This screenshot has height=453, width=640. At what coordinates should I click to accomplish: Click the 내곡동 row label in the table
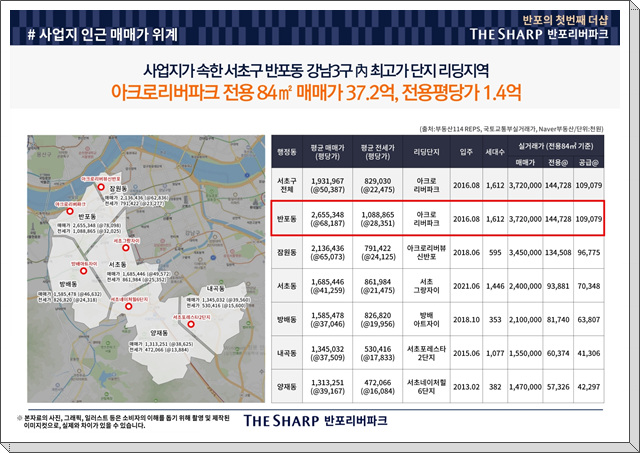(287, 353)
